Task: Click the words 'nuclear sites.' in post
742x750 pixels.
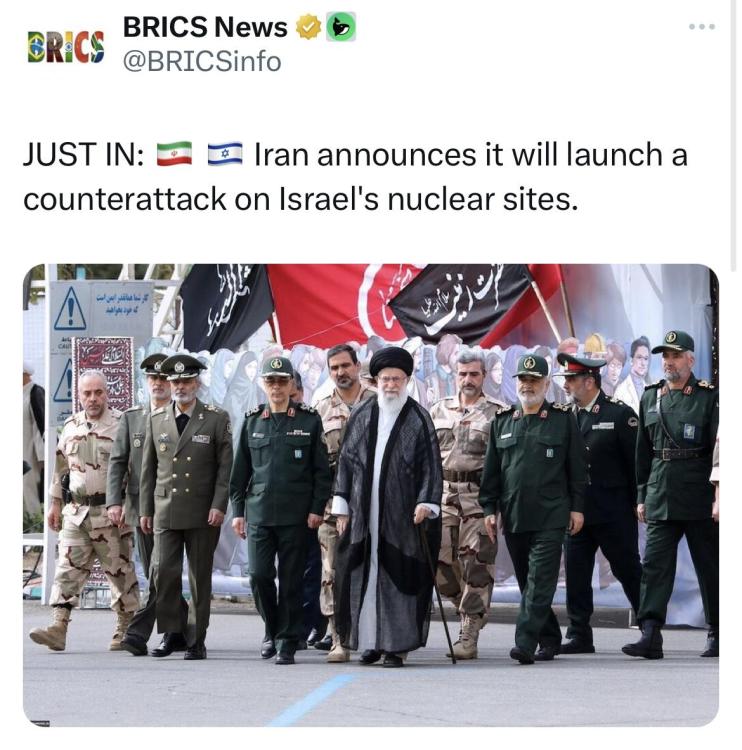Action: click(483, 199)
